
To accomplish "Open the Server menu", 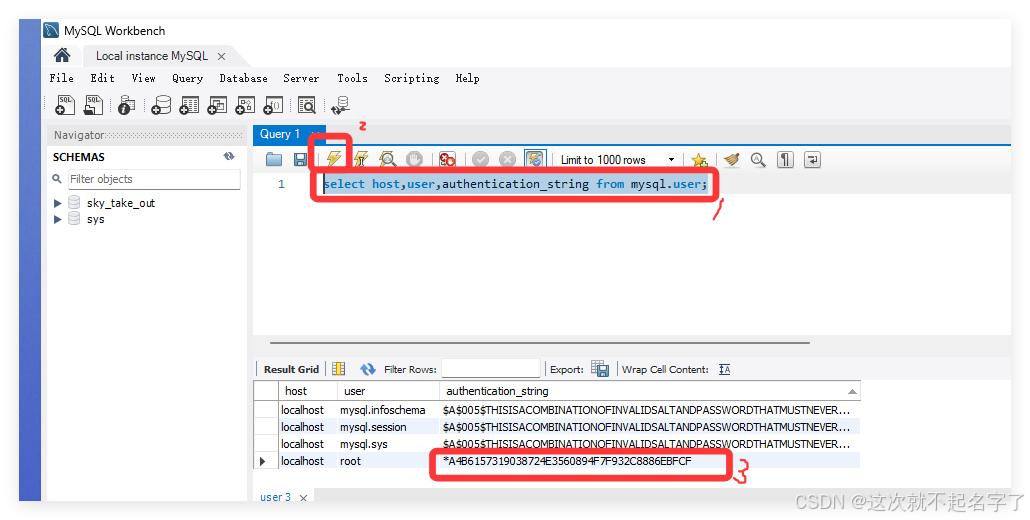I will [x=301, y=78].
